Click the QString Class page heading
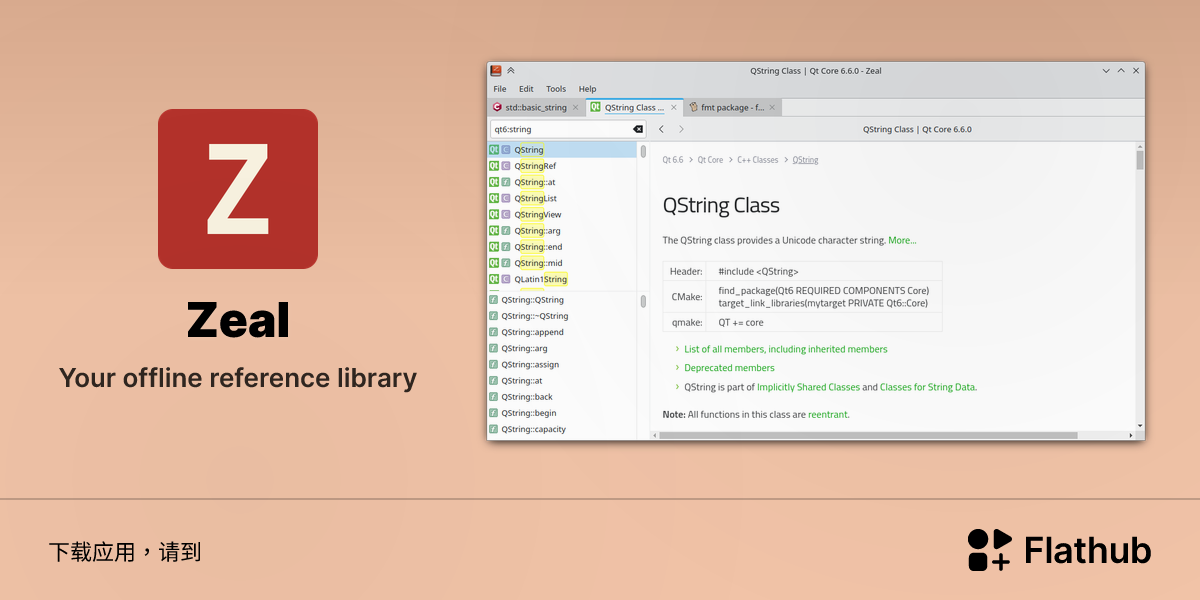1200x600 pixels. (721, 206)
